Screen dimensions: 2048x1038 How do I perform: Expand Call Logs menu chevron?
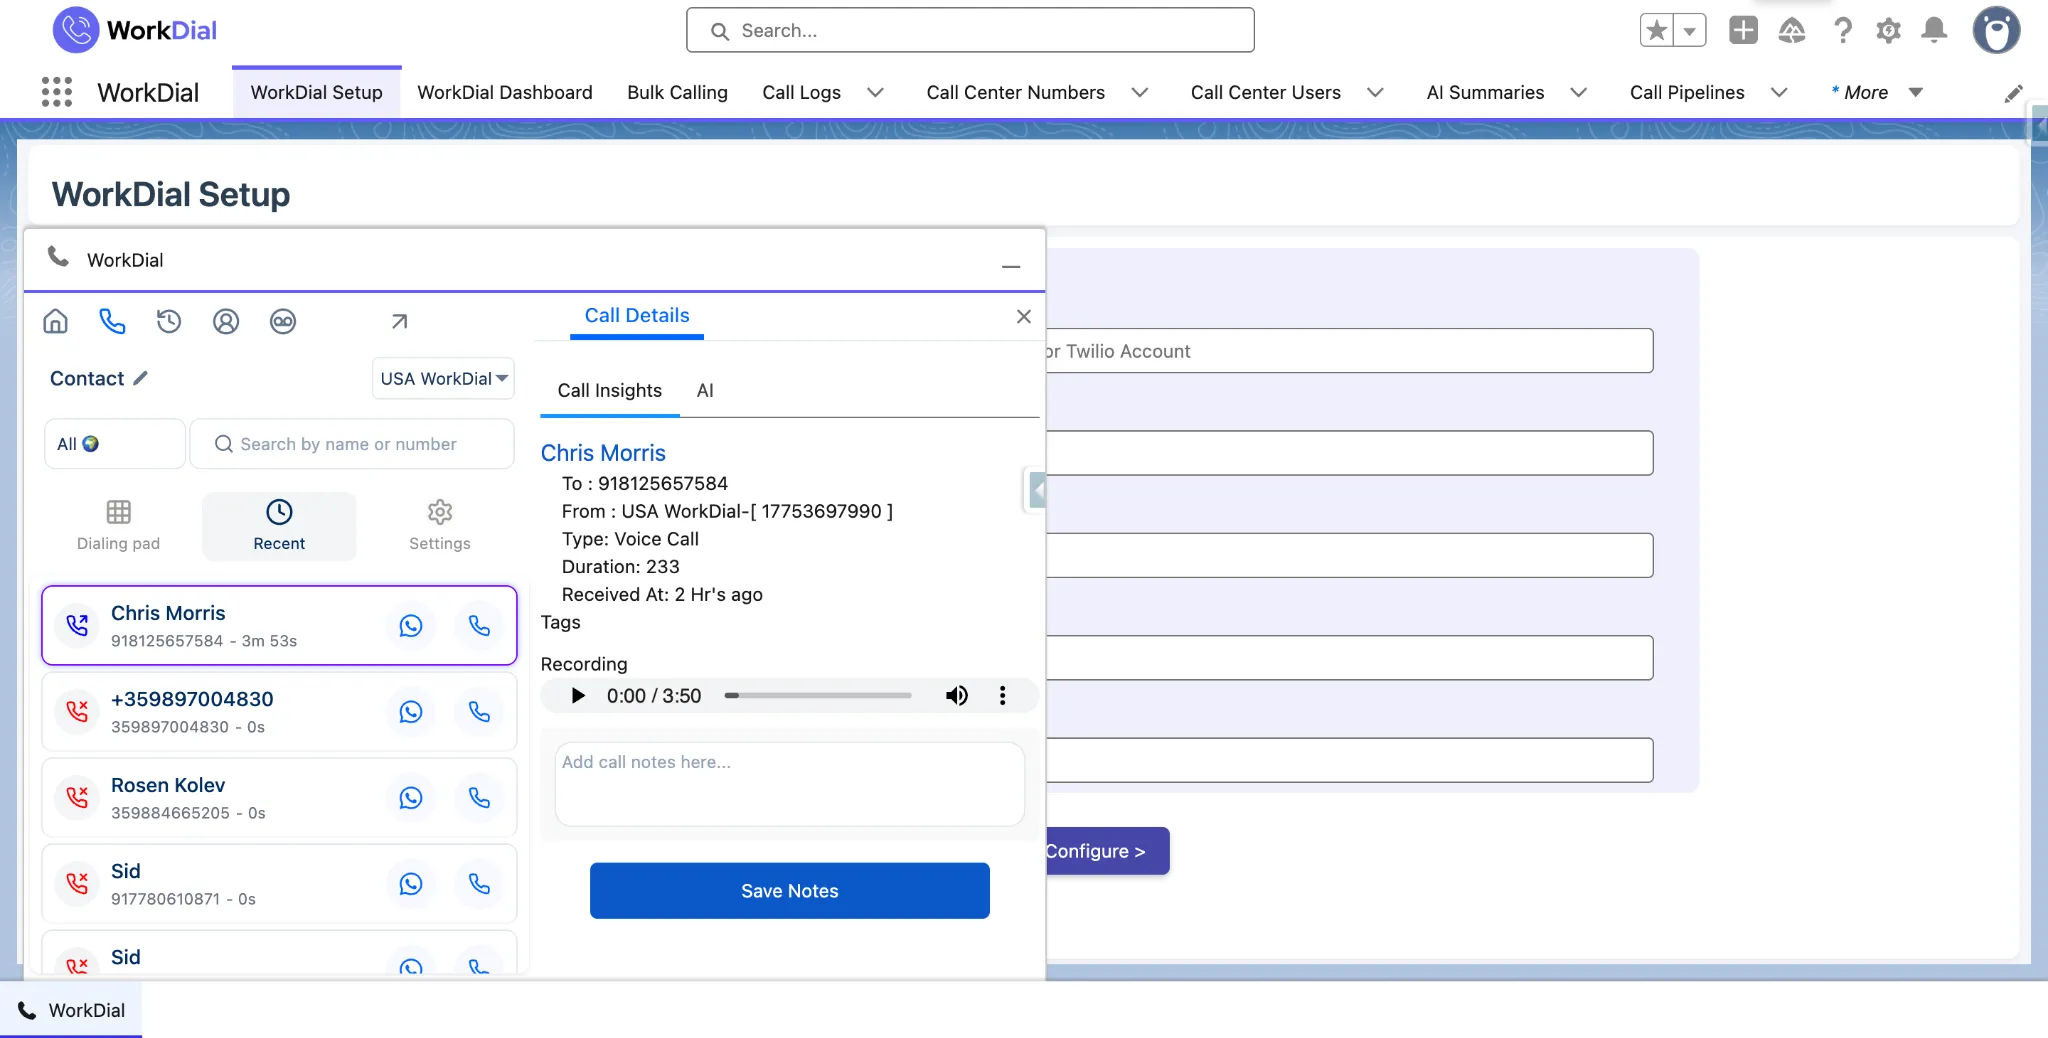point(875,93)
